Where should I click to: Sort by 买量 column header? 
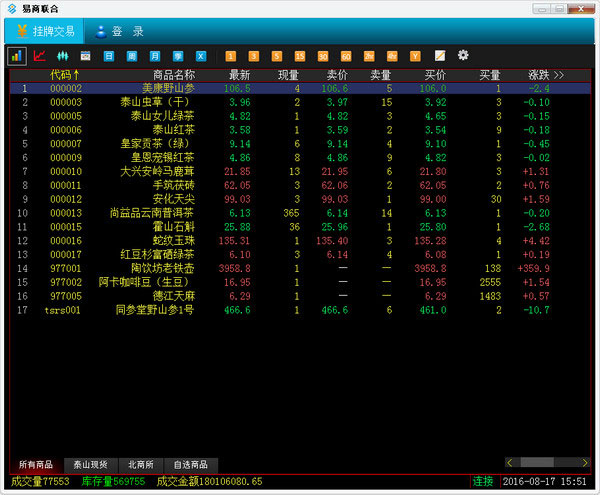pos(490,75)
